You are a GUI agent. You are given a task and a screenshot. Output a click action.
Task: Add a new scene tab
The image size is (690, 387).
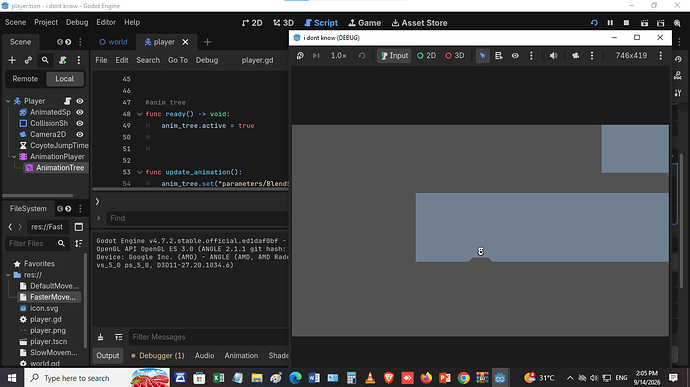(x=207, y=42)
